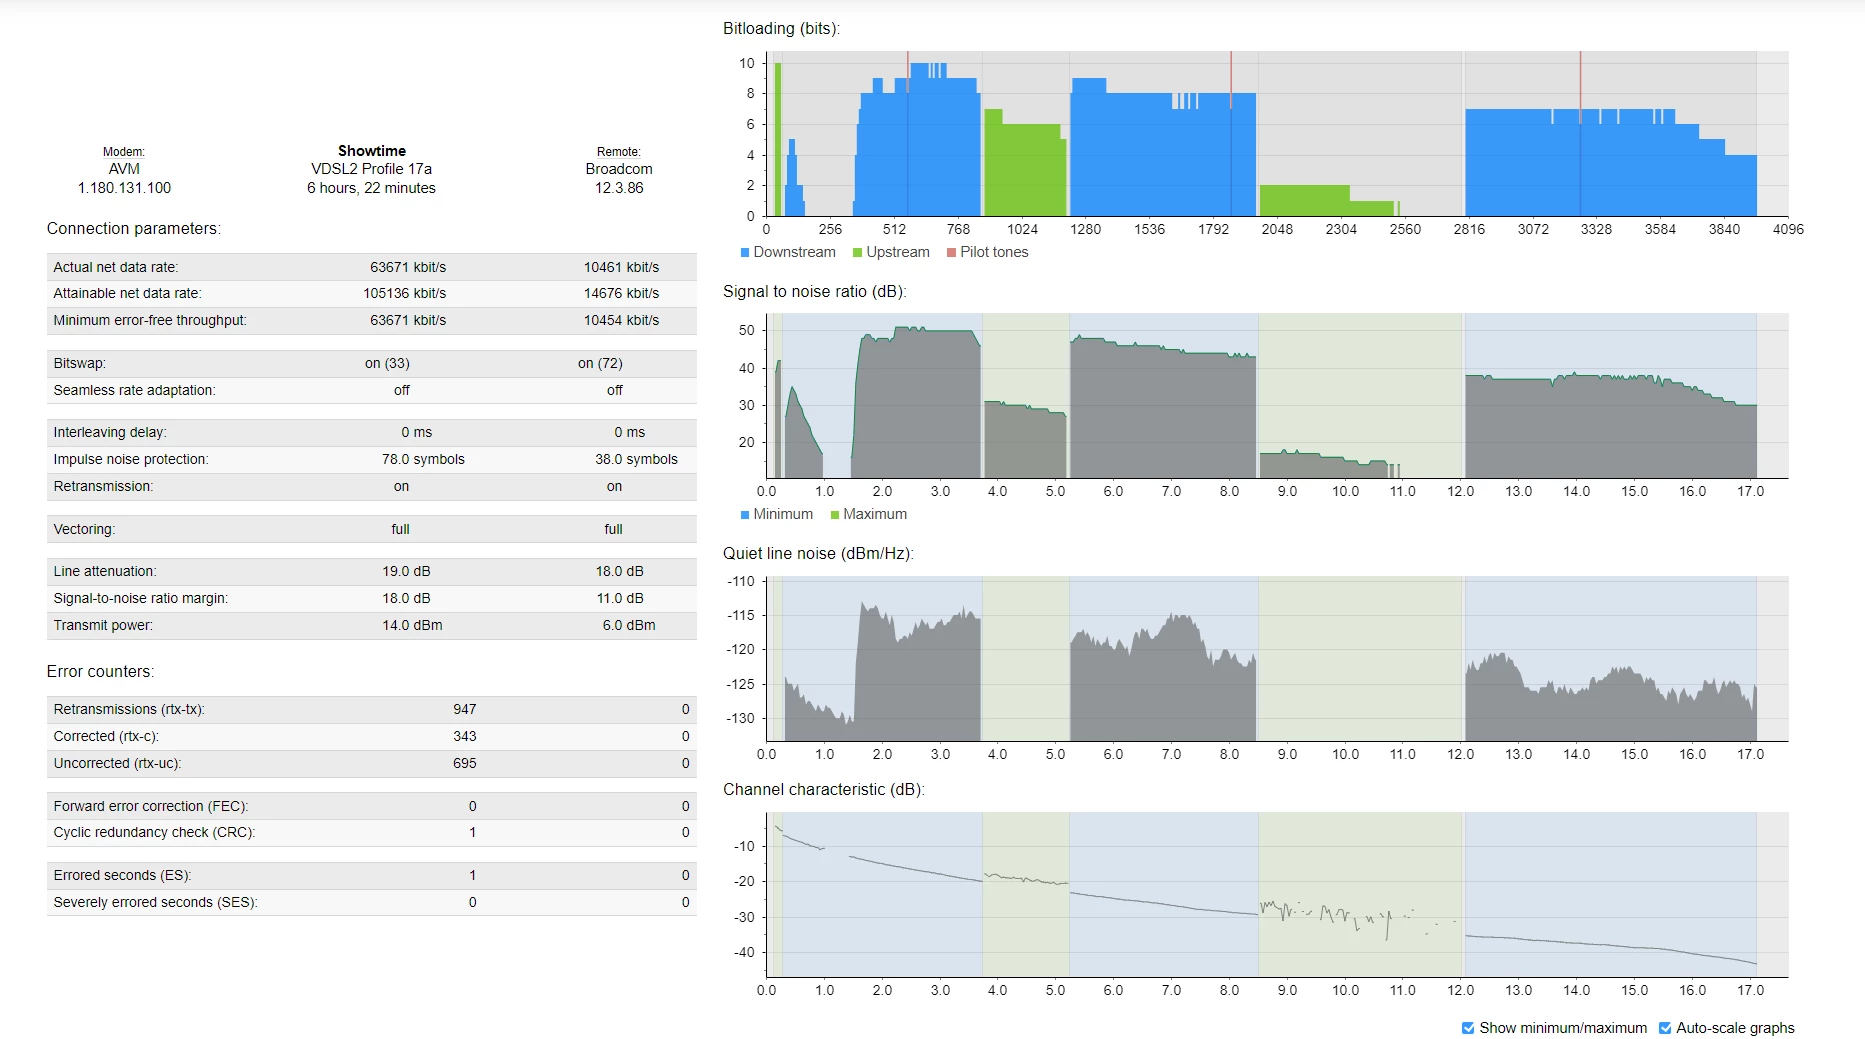This screenshot has height=1039, width=1865.
Task: Click the Signal-to-noise ratio margin row
Action: point(371,598)
